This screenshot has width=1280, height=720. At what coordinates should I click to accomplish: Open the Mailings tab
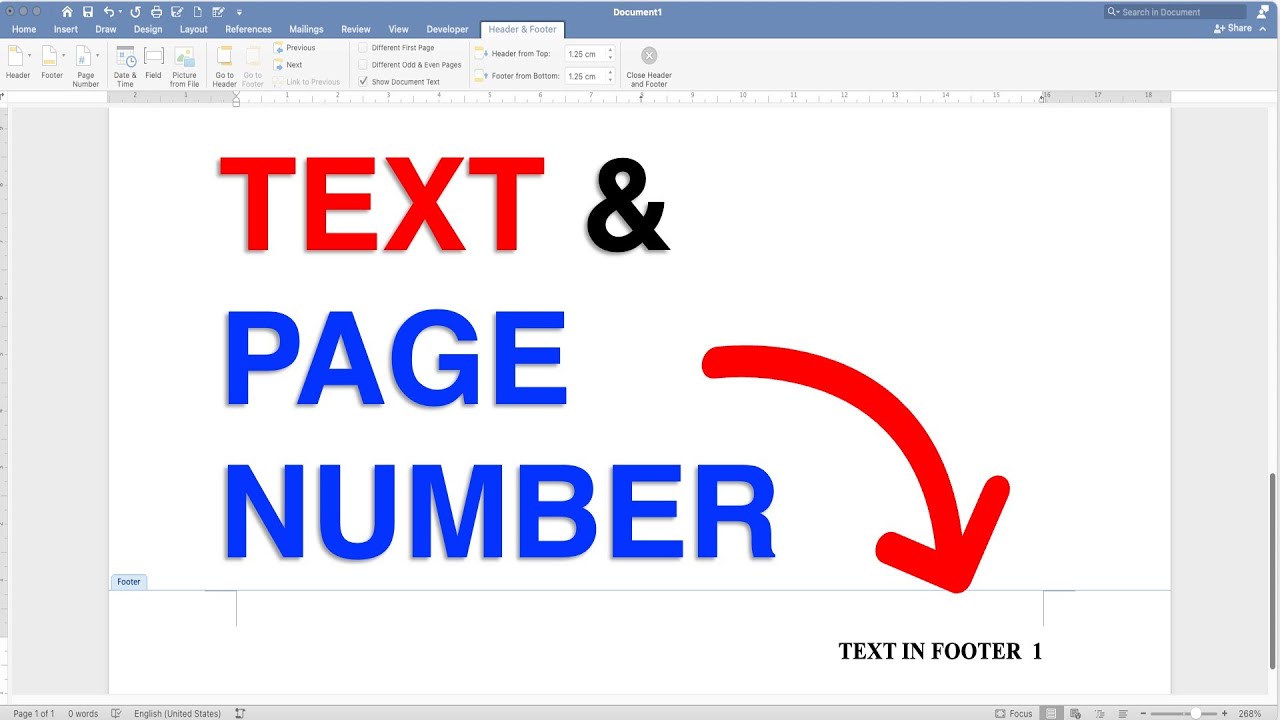[x=306, y=29]
